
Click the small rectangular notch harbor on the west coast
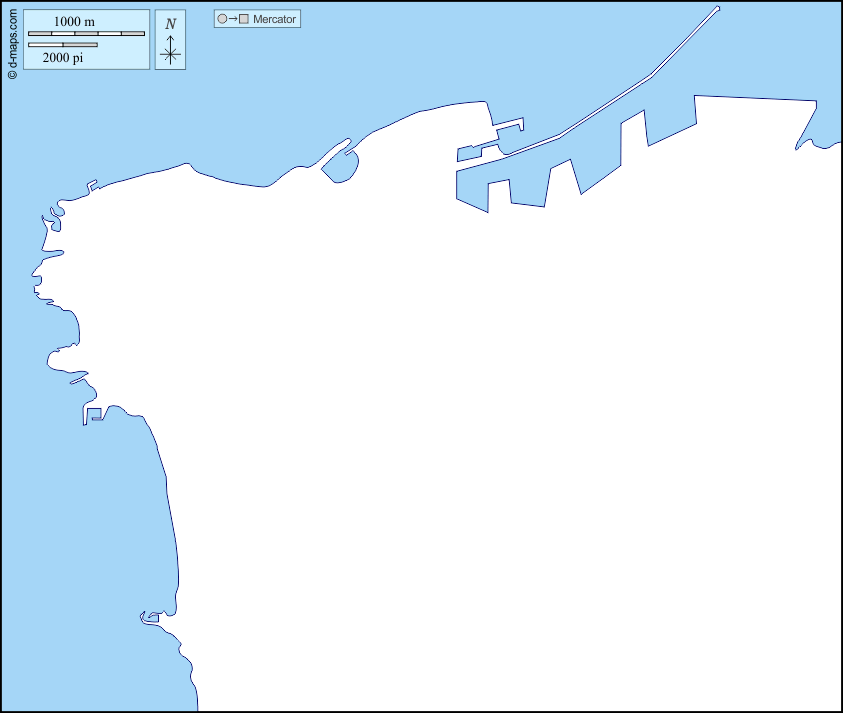[93, 415]
